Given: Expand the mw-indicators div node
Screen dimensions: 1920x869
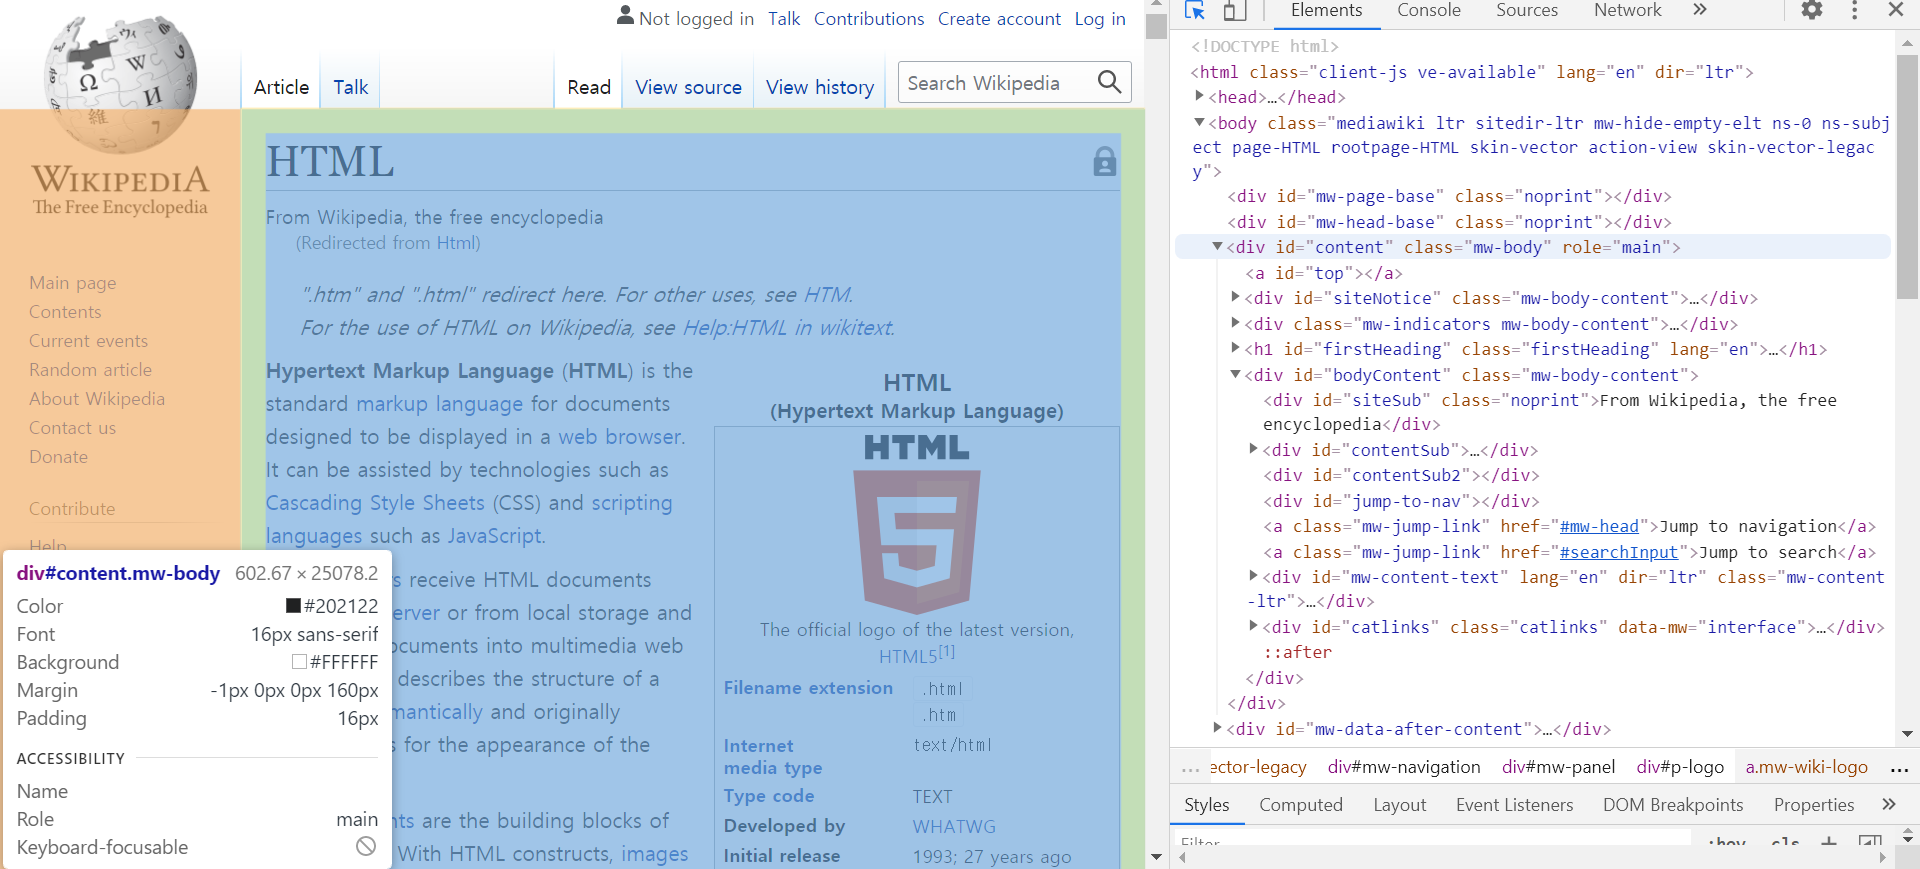Looking at the screenshot, I should (1235, 323).
